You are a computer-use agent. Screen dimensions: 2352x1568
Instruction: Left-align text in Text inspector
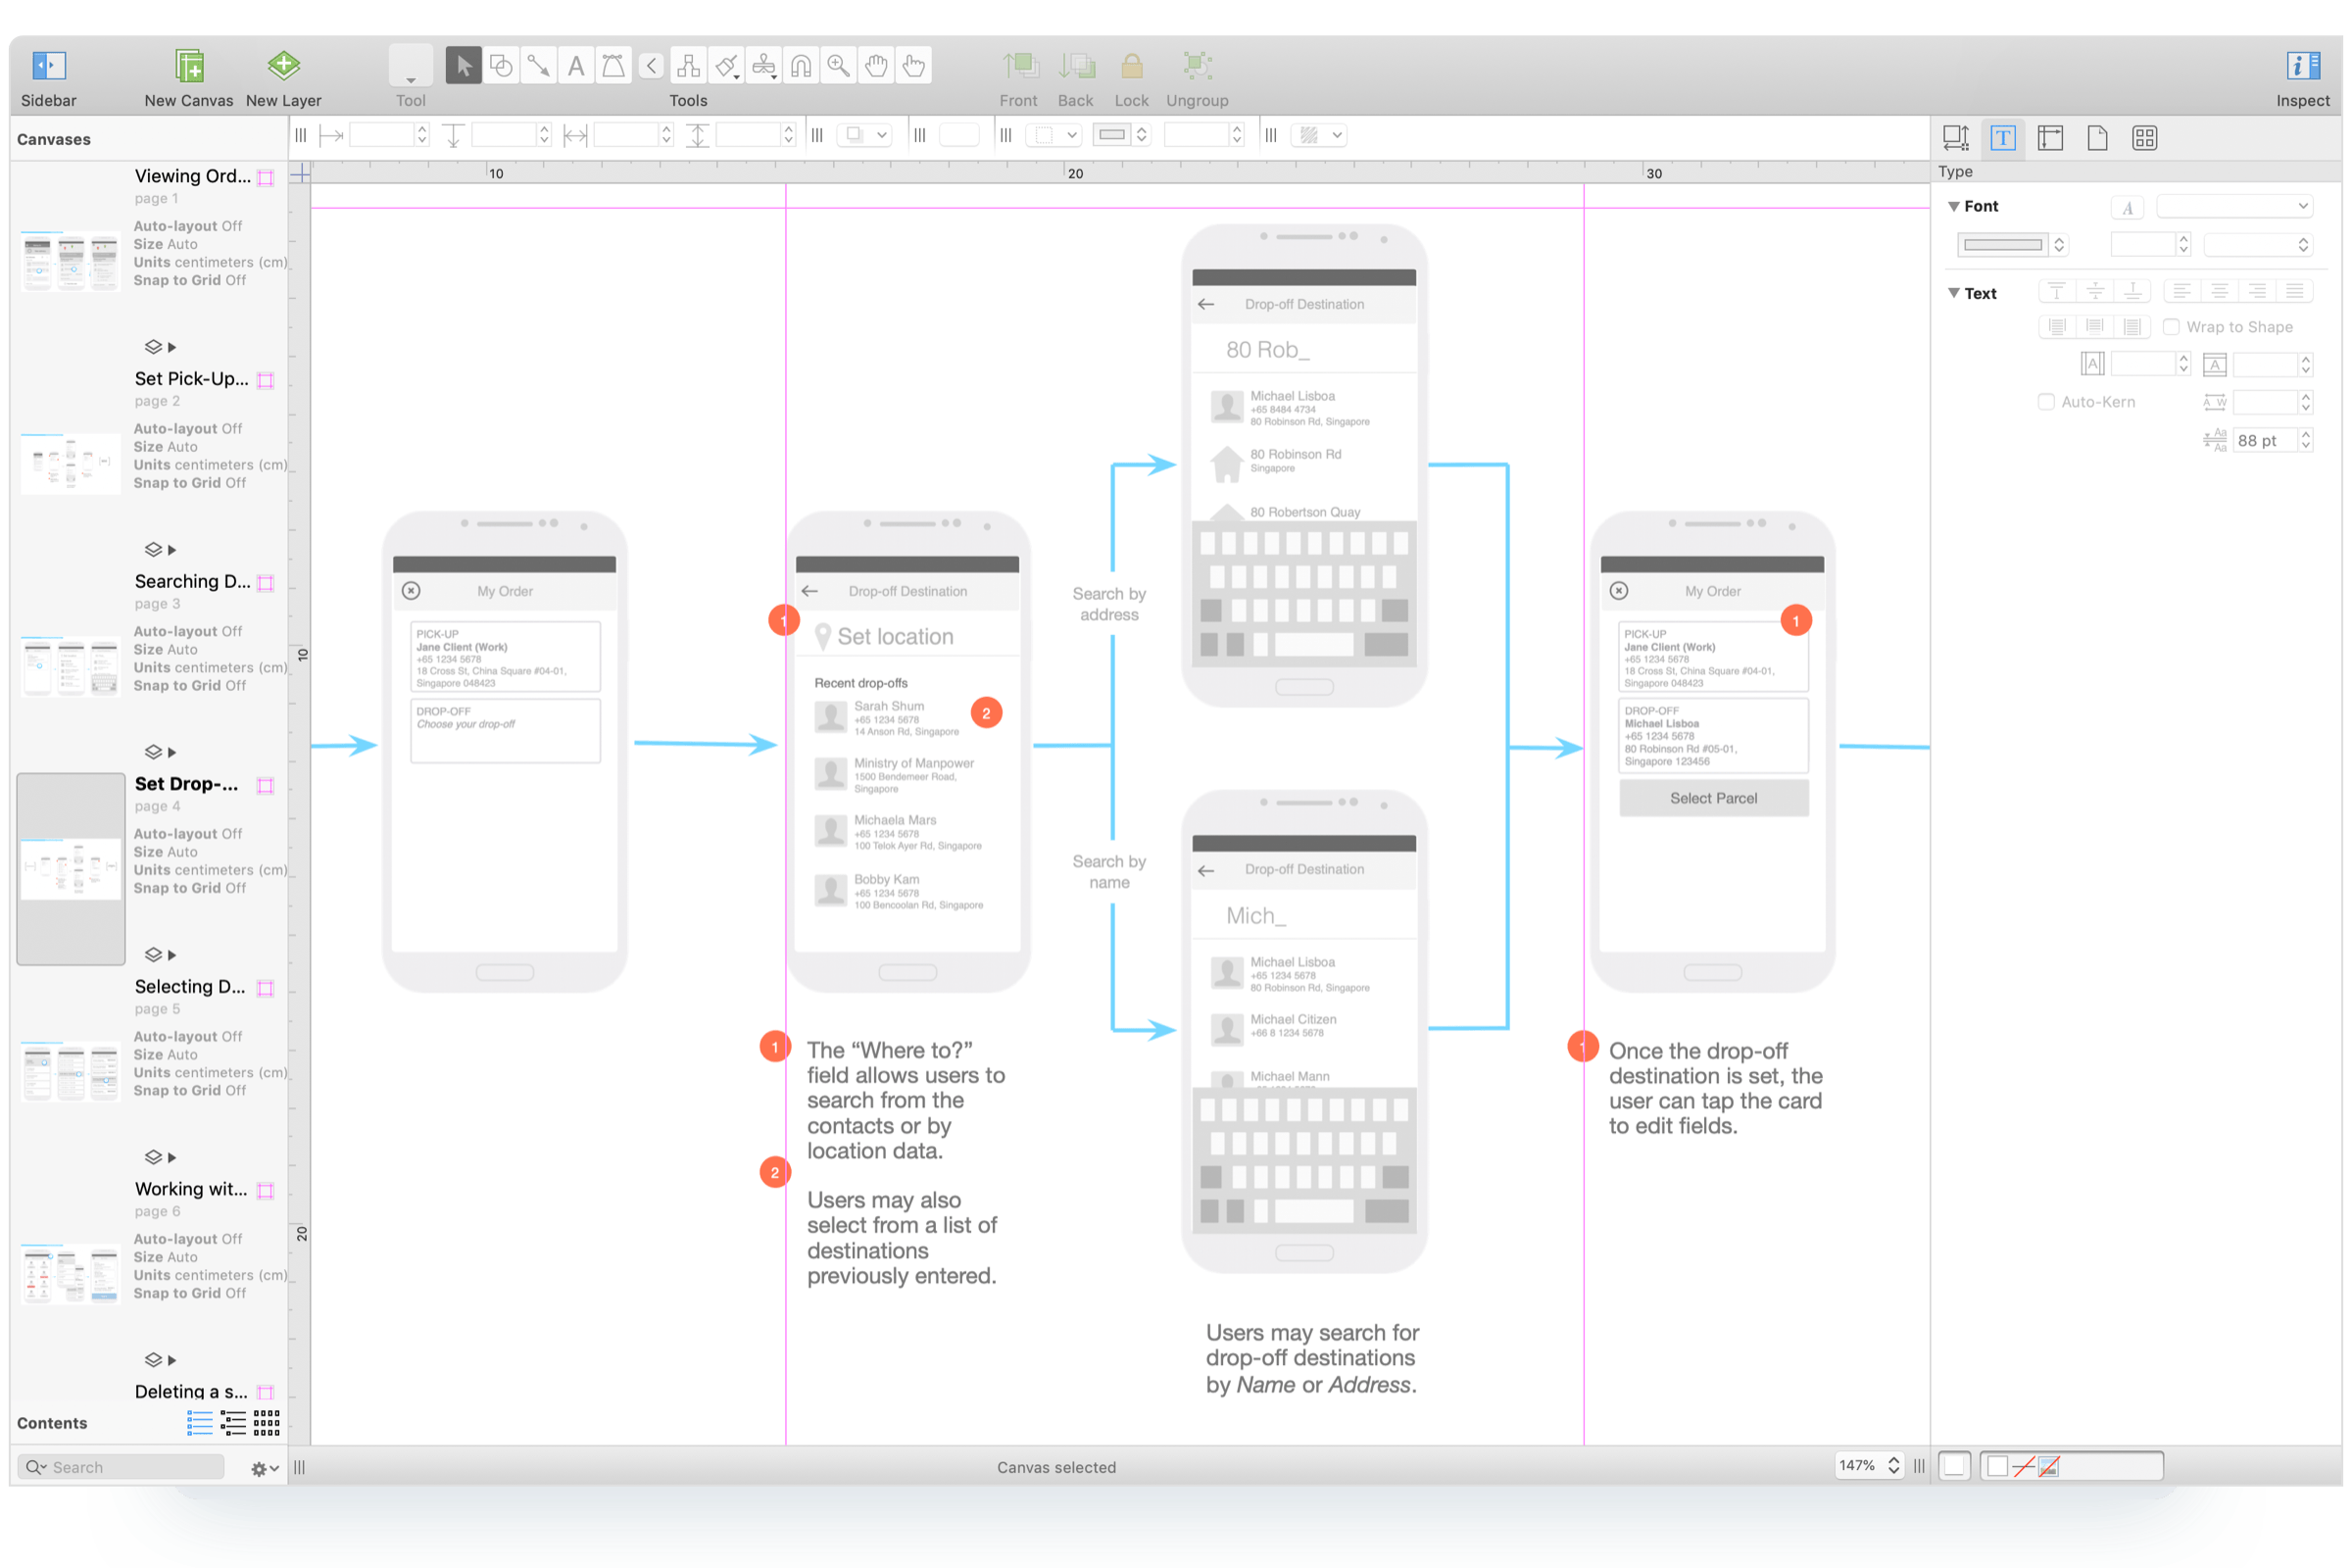tap(2181, 291)
